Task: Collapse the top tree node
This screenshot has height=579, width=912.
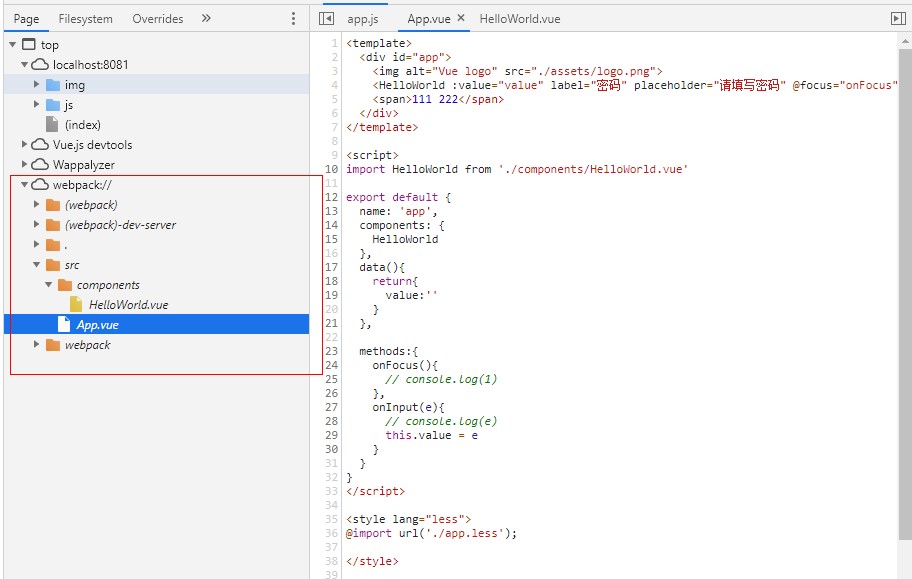Action: coord(12,44)
